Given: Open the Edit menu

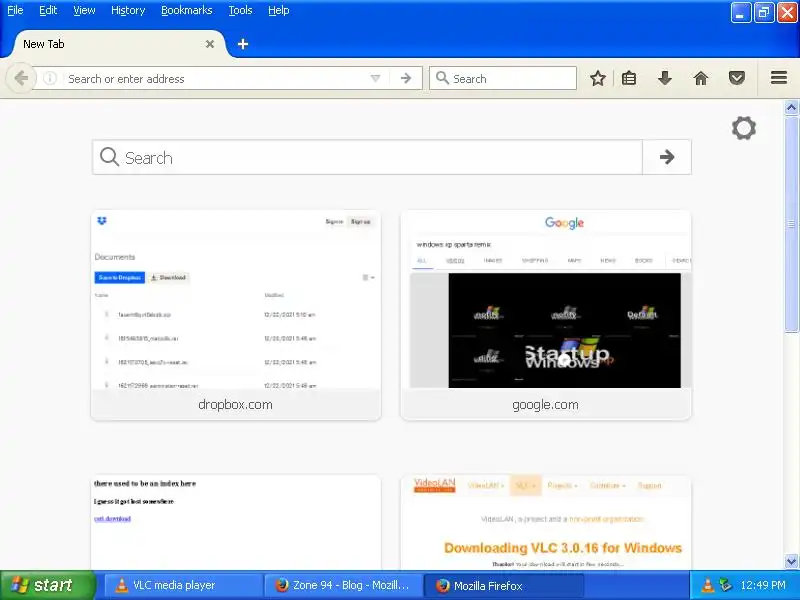Looking at the screenshot, I should coord(48,10).
